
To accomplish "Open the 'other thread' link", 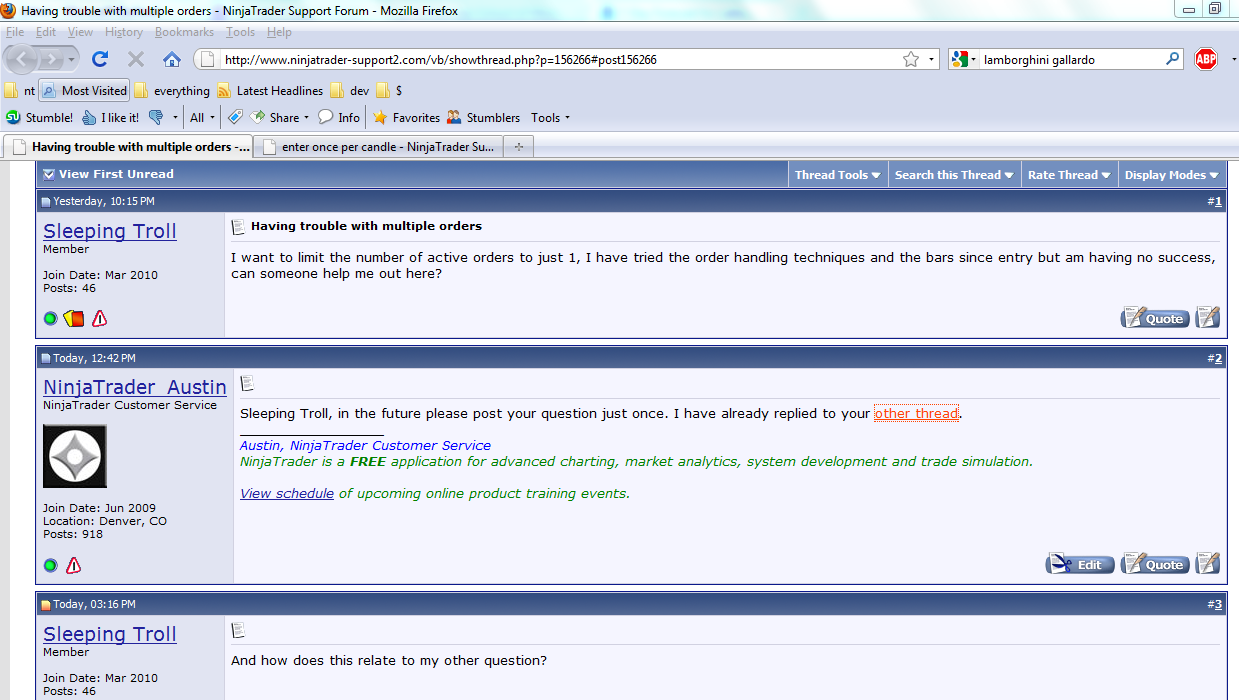I will tap(916, 414).
